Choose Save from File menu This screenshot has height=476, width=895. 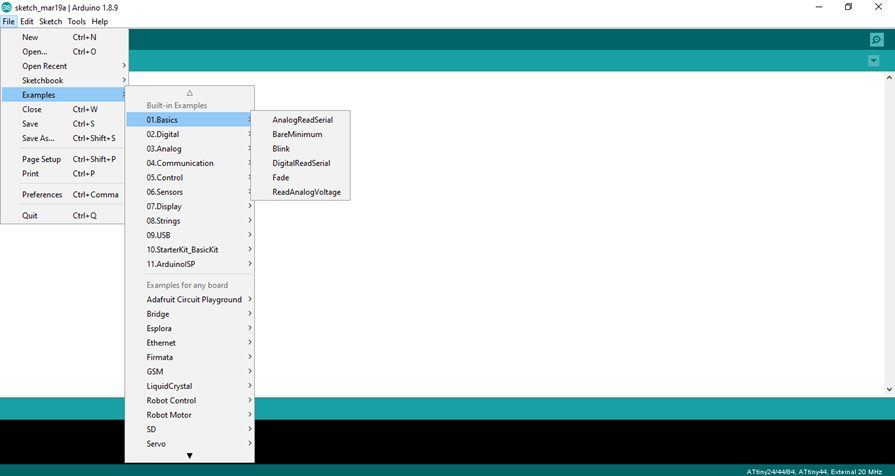coord(64,123)
